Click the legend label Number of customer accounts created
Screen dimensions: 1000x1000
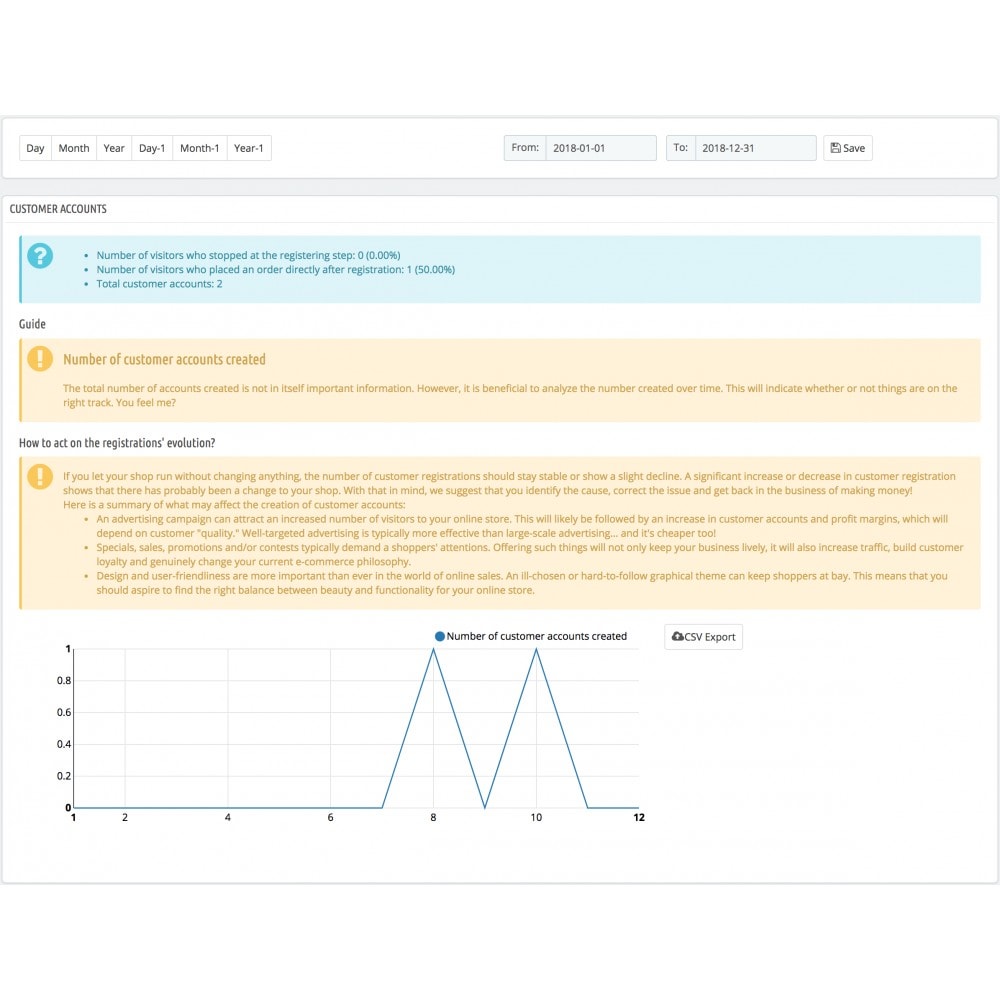pos(536,636)
